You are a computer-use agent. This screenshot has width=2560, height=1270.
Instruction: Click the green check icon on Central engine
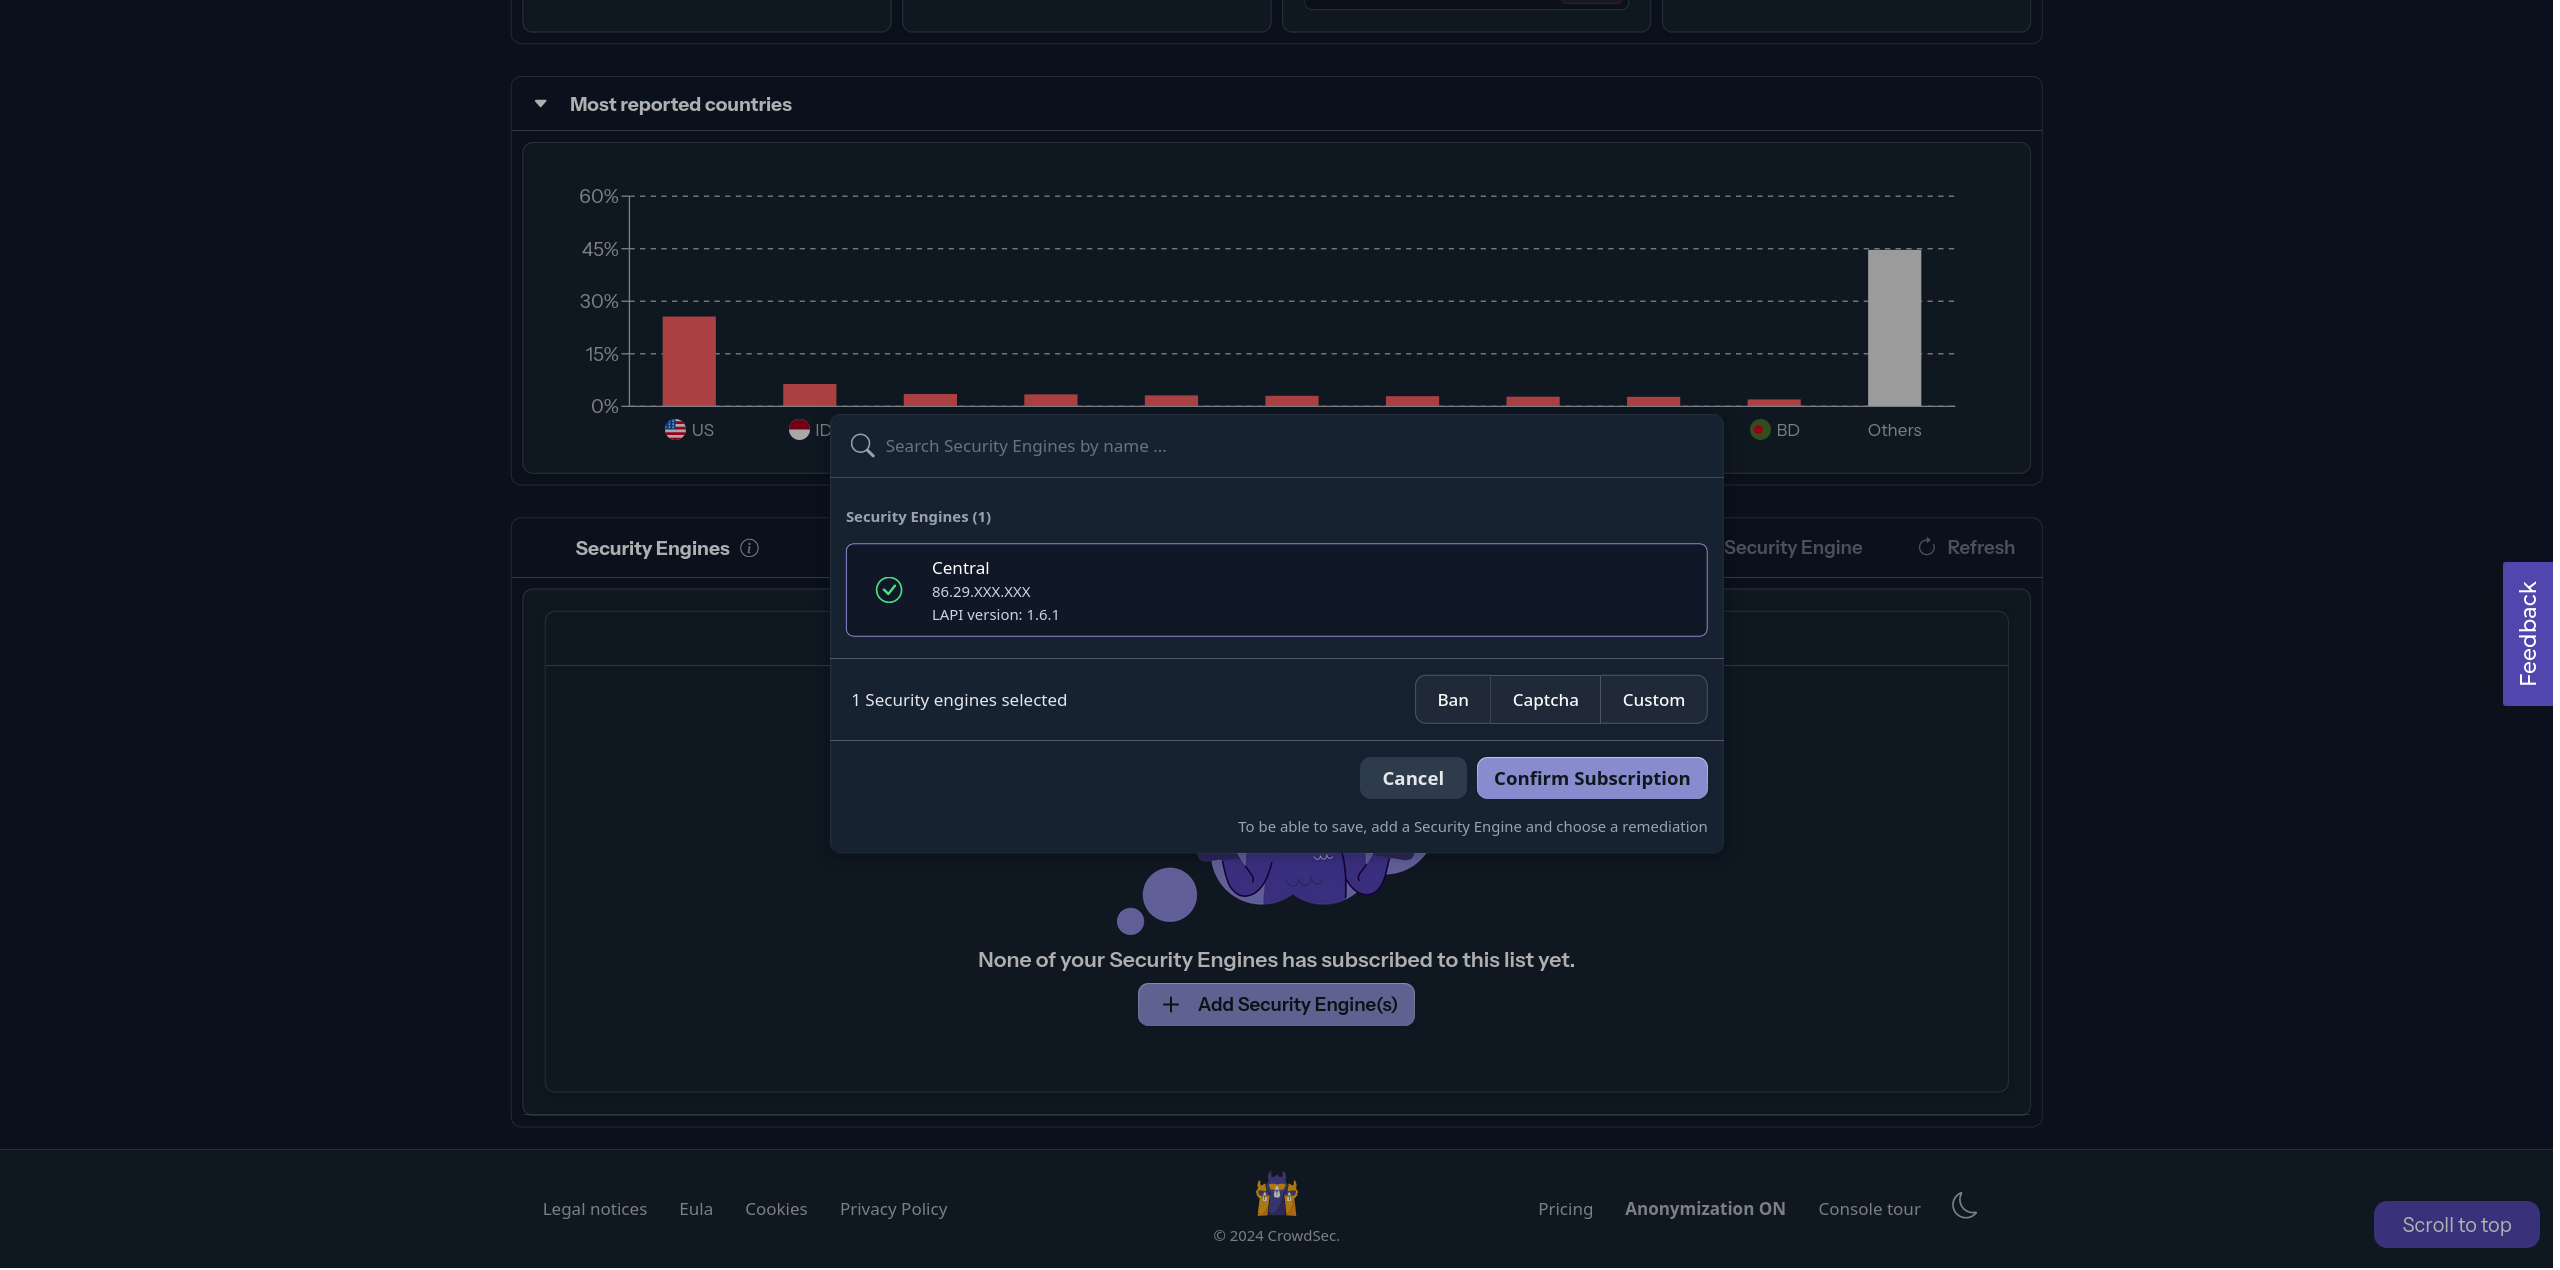pos(888,590)
